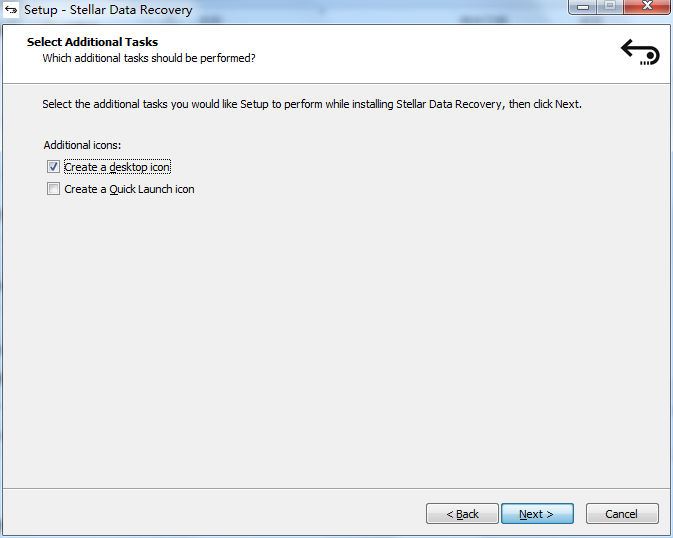Screen dimensions: 673x538
Task: Click the 'Create a Quick Launch icon' label text
Action: 129,189
